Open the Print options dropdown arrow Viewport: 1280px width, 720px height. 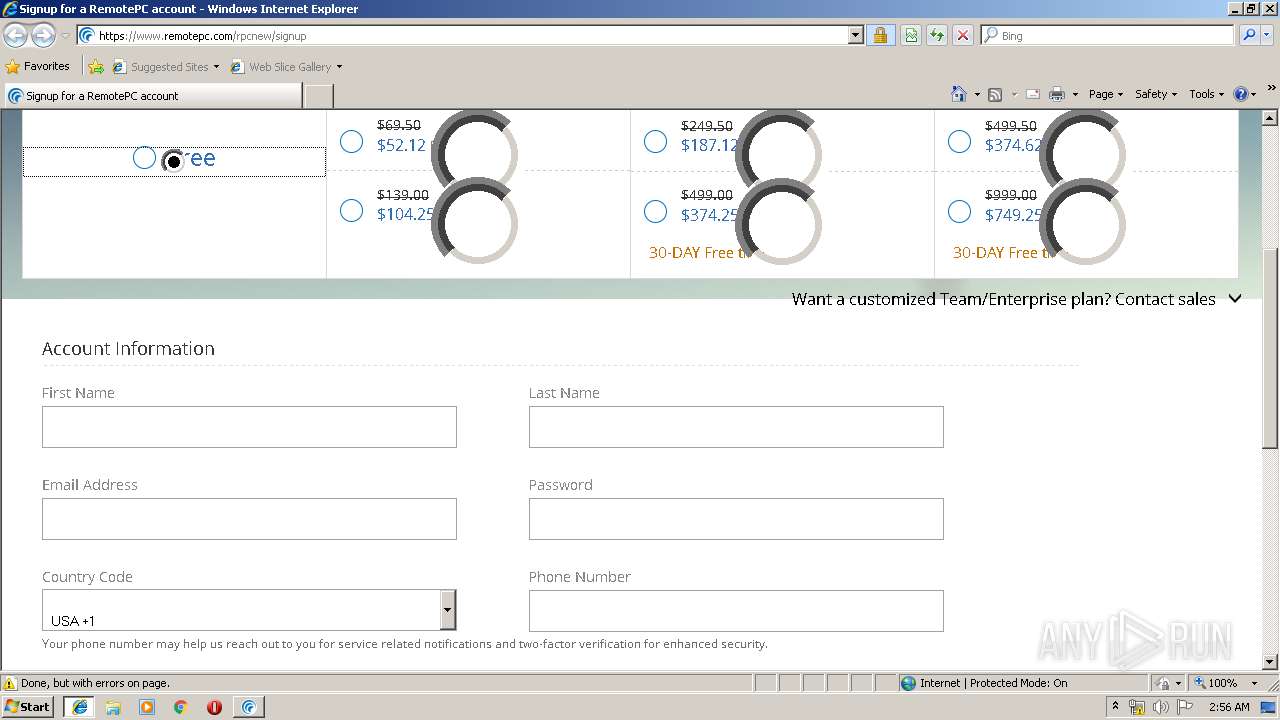coord(1075,94)
